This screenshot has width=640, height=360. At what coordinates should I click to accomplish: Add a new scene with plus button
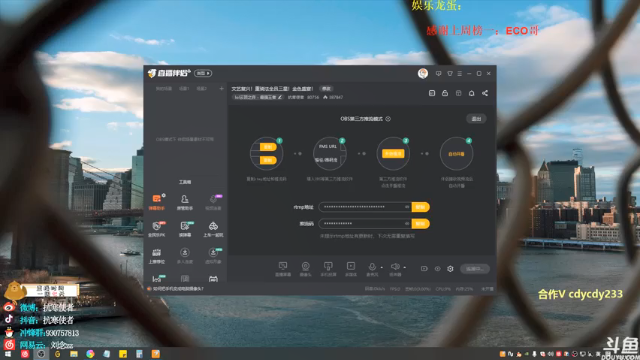[x=221, y=89]
